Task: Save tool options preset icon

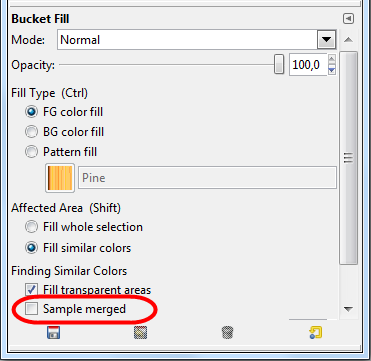Action: 53,333
